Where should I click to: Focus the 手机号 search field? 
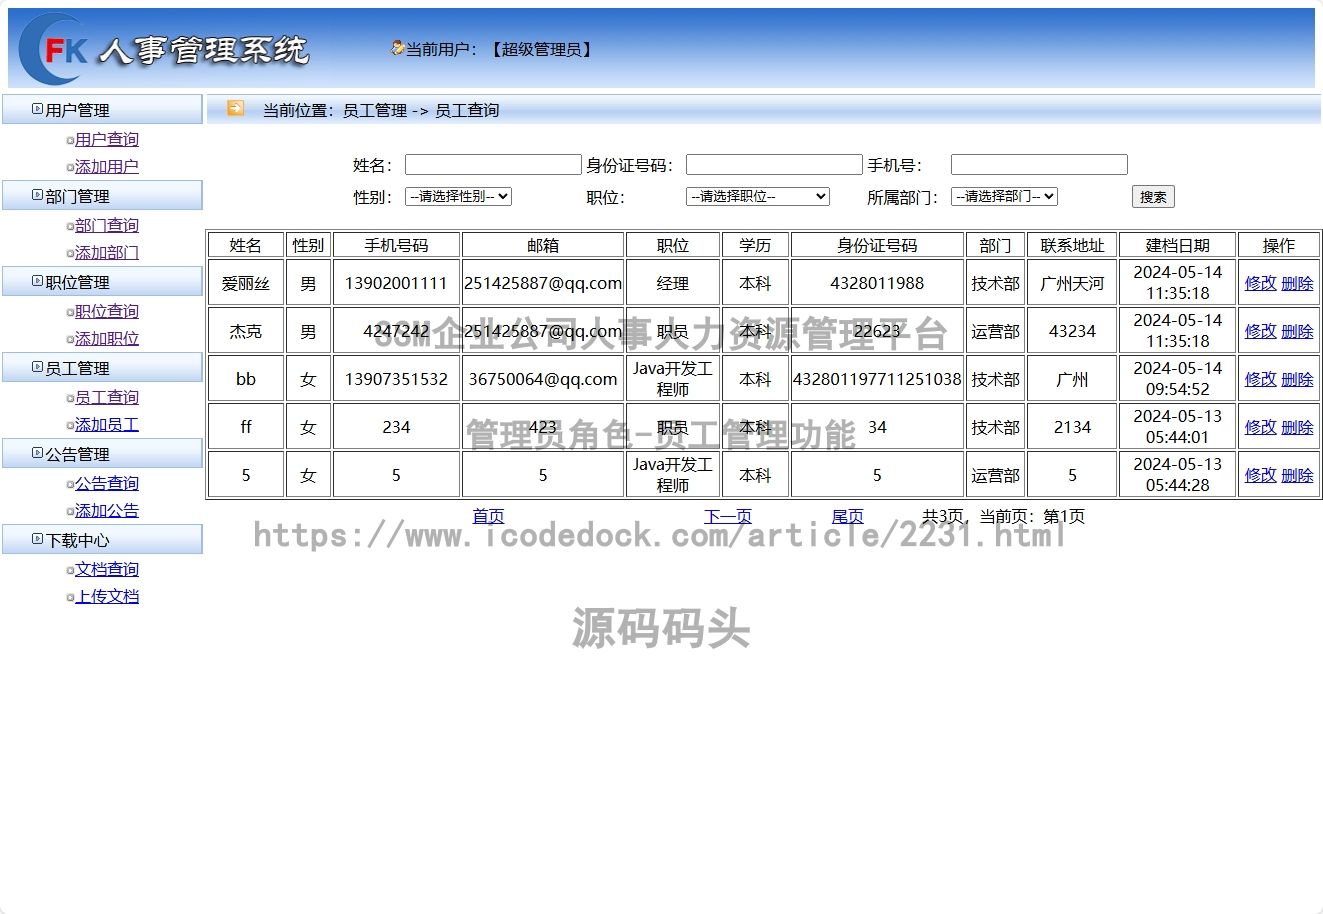pos(1039,165)
